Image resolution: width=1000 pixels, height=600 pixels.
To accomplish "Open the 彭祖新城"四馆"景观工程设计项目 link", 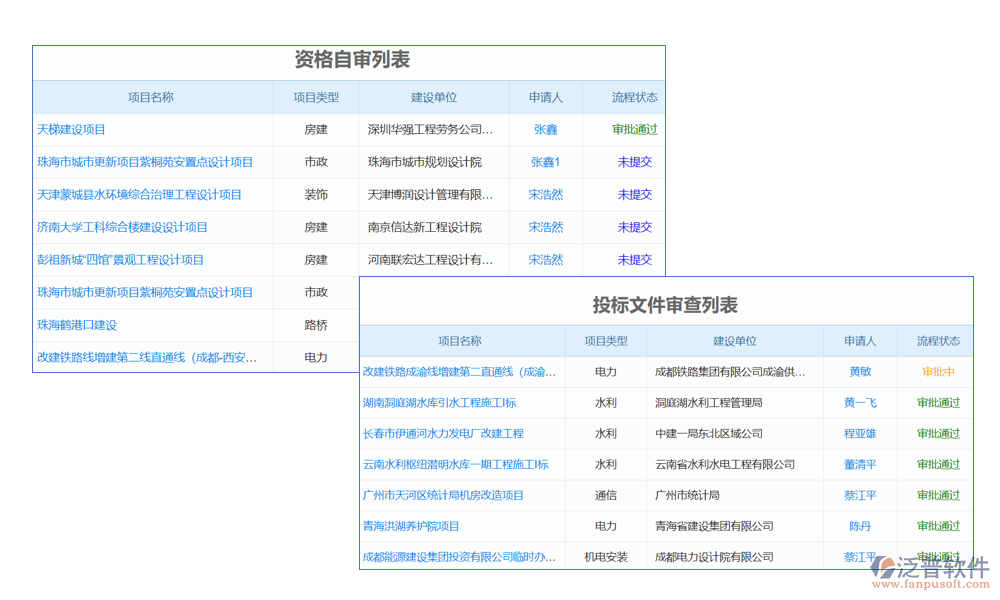I will pyautogui.click(x=120, y=259).
